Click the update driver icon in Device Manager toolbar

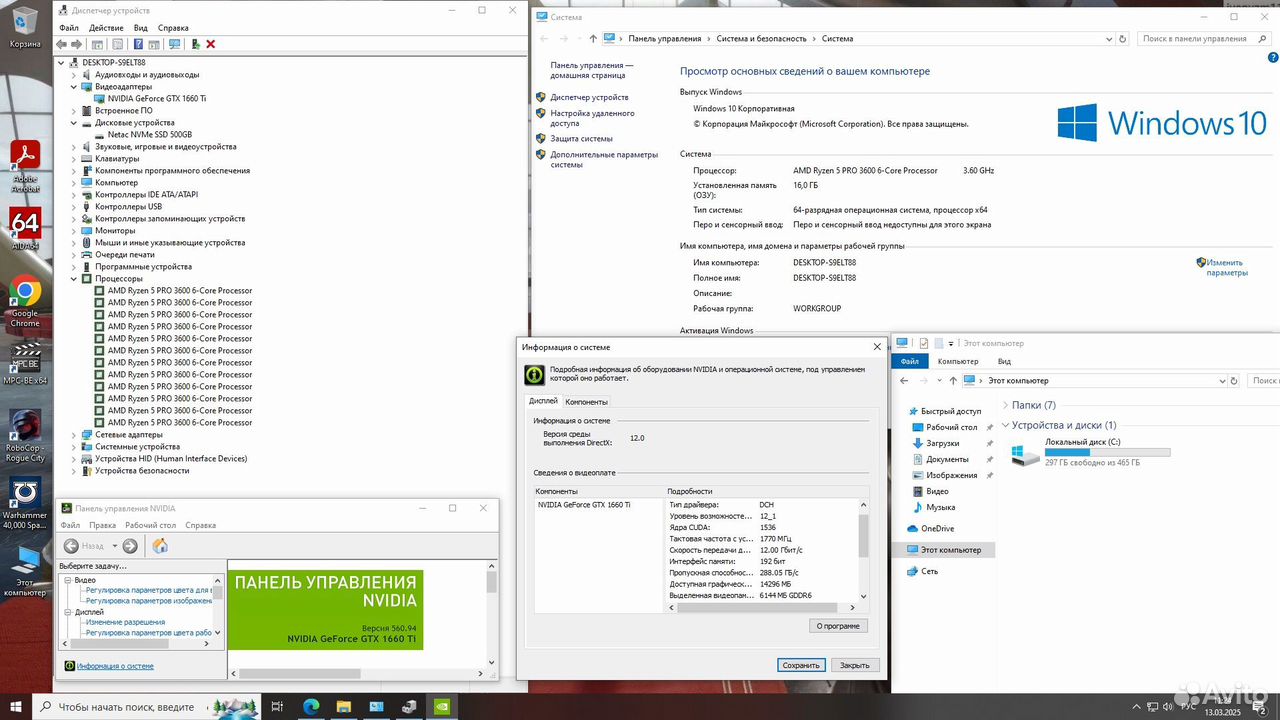(195, 44)
